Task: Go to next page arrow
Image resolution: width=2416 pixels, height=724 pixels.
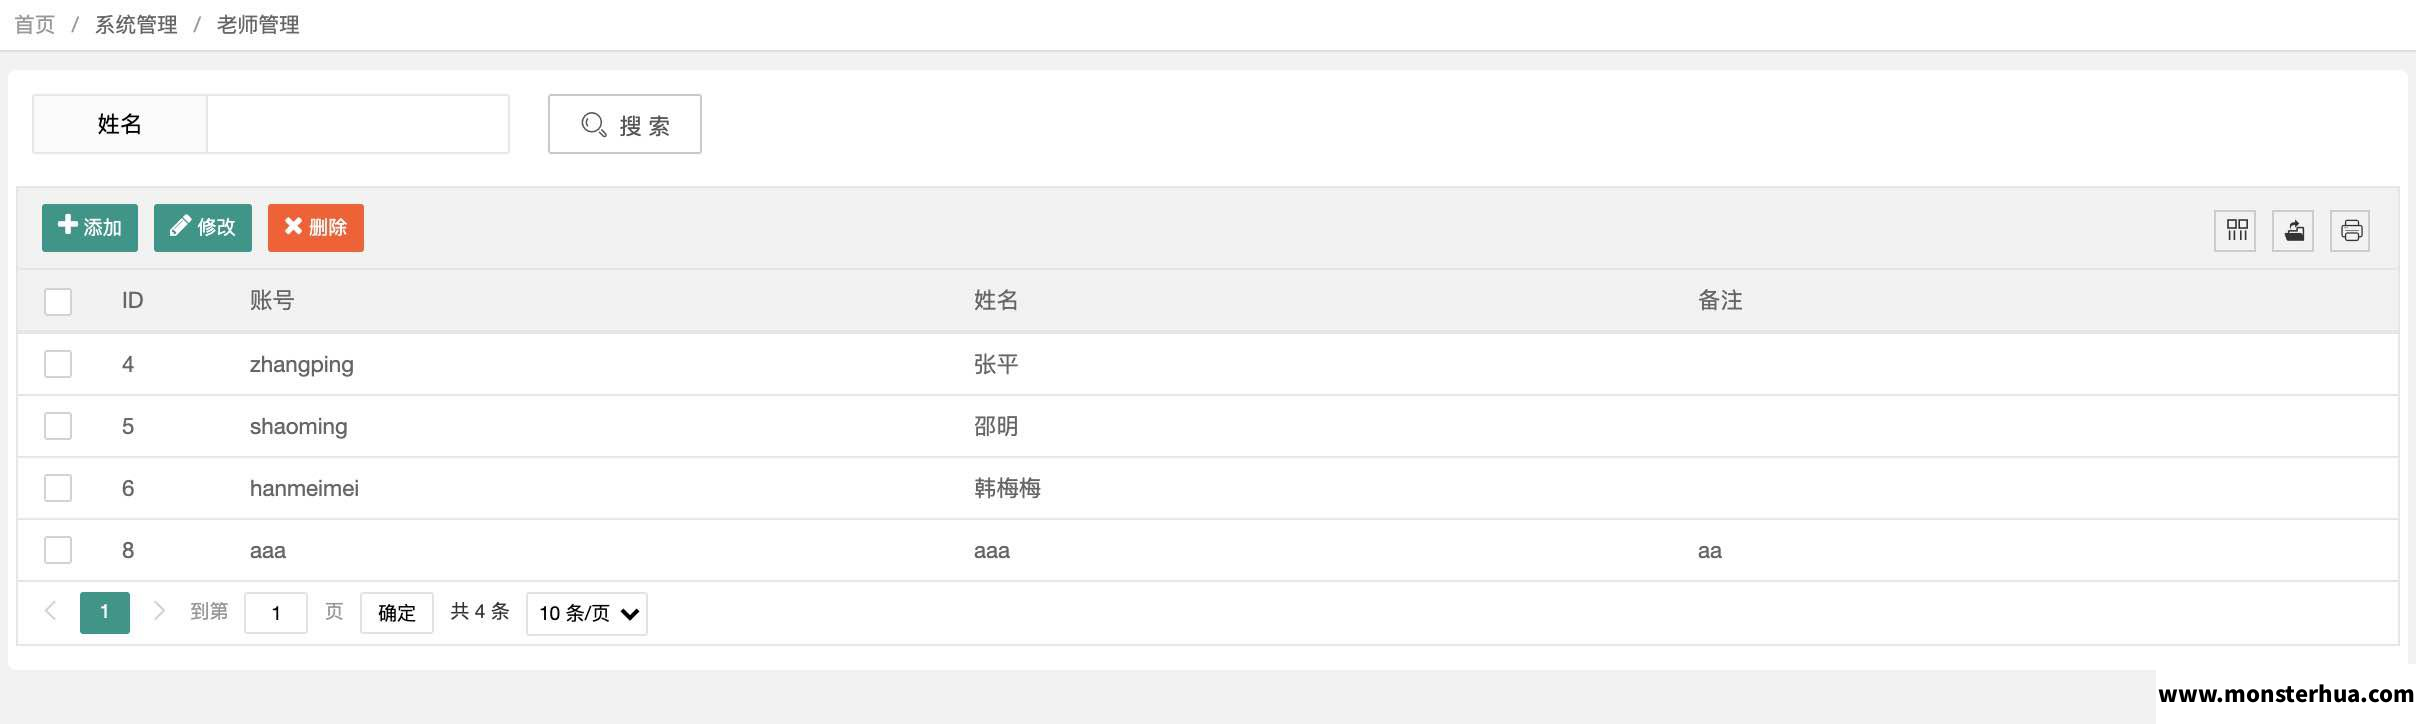Action: click(158, 611)
